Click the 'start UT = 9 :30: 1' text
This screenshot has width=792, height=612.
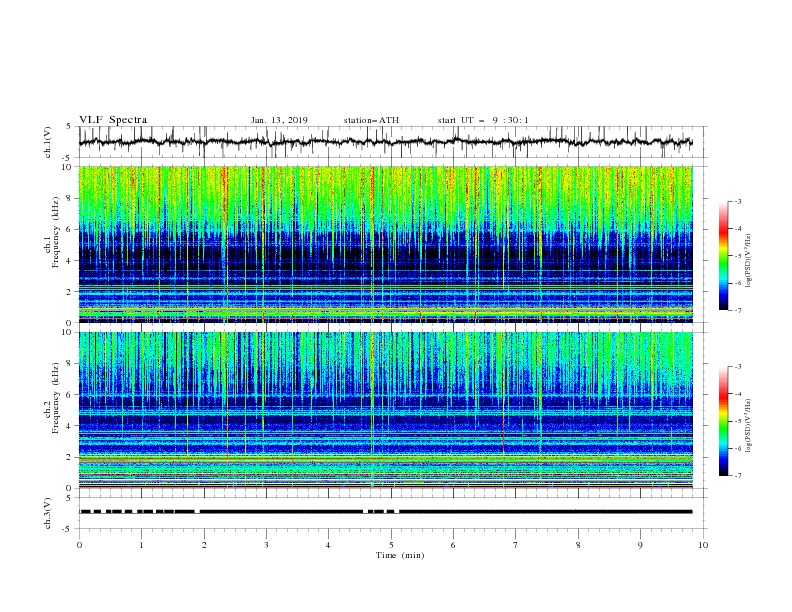483,120
